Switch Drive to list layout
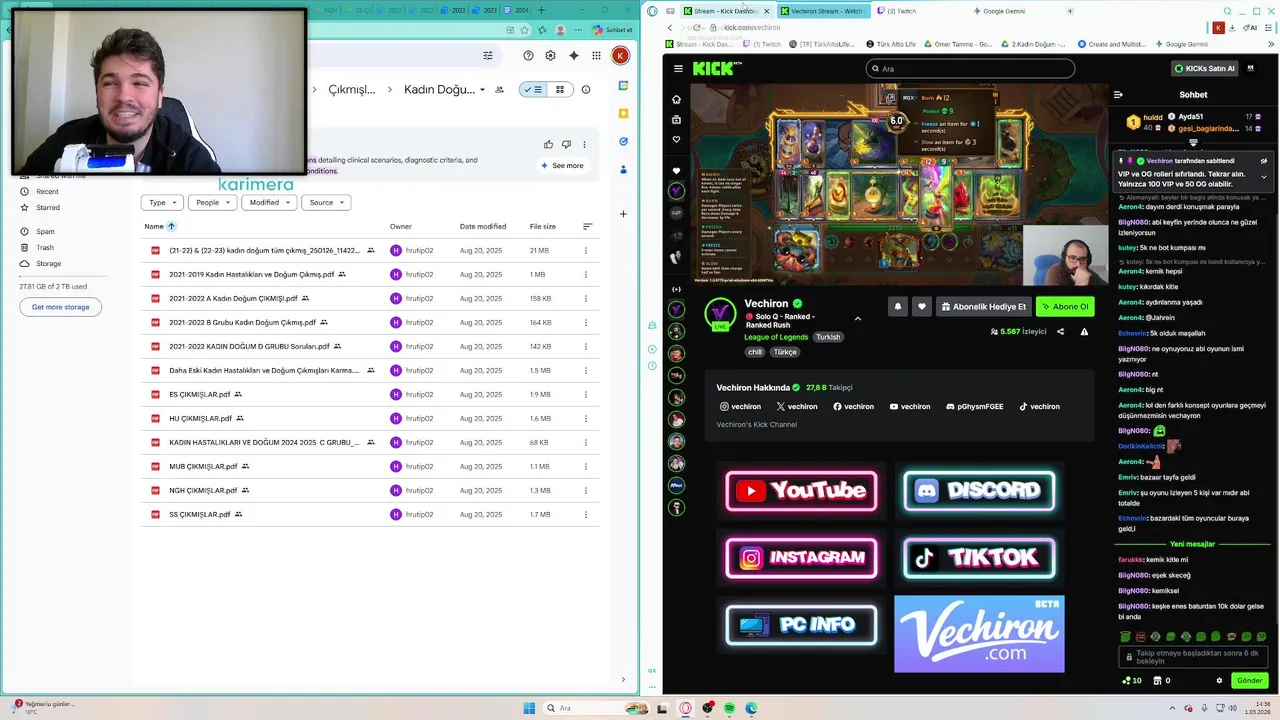The image size is (1280, 720). (x=534, y=89)
